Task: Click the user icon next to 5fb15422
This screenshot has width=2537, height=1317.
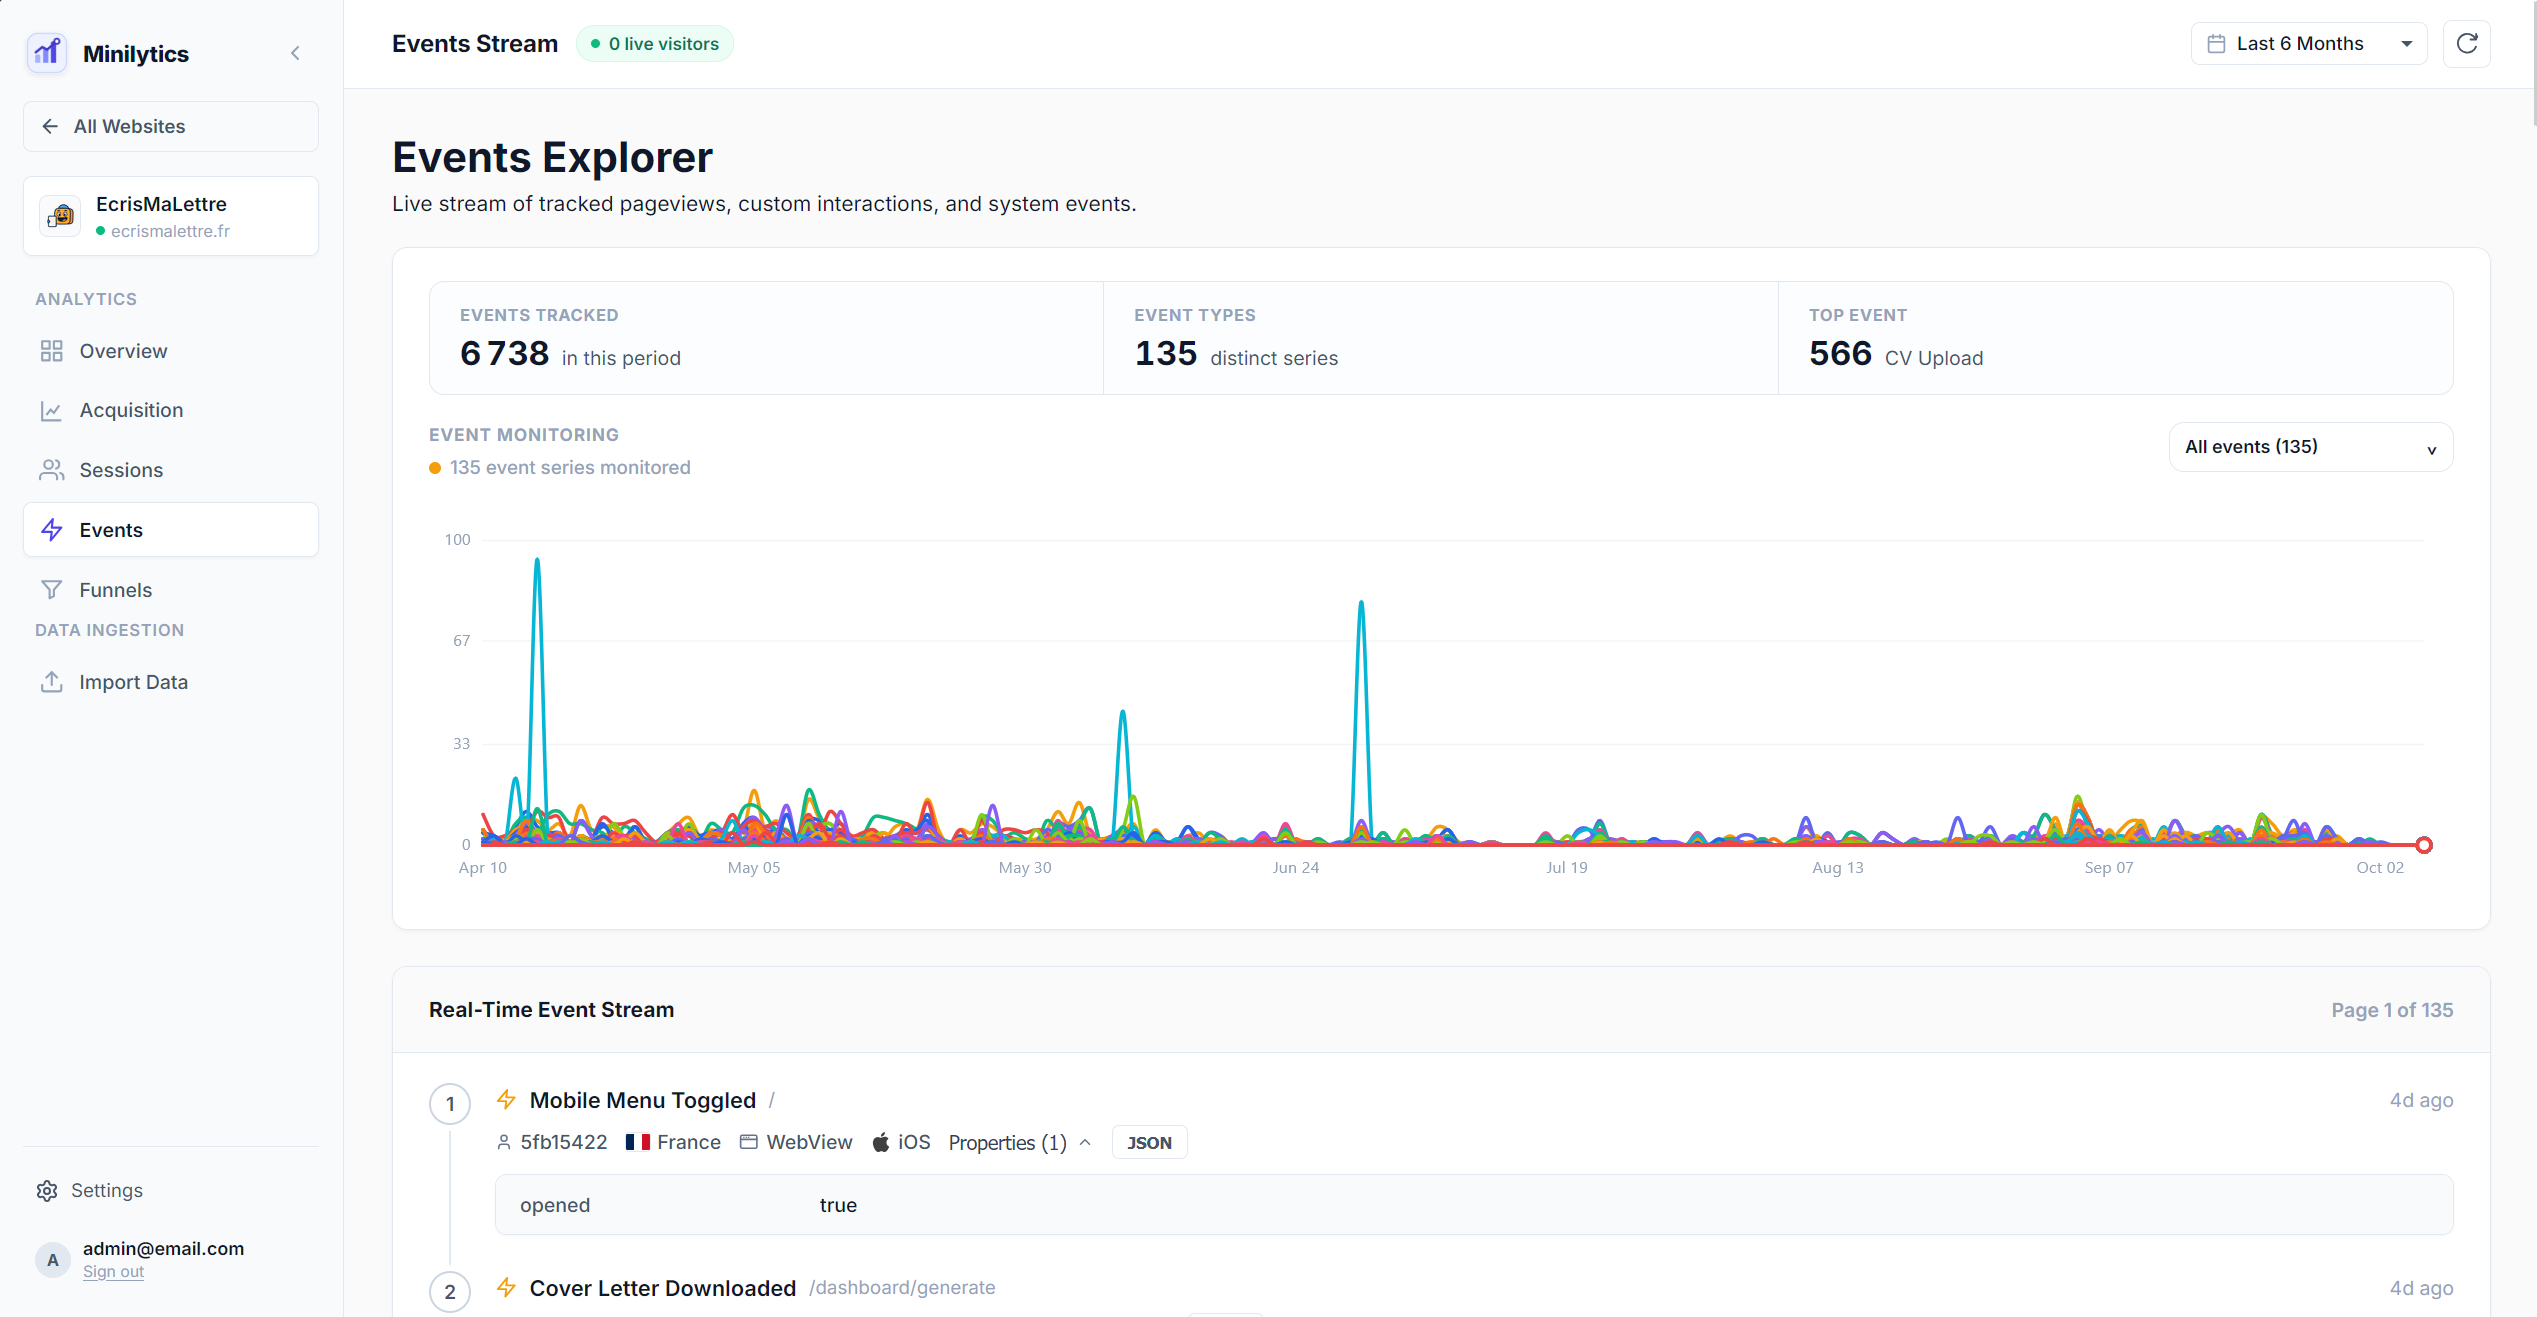Action: [x=504, y=1142]
